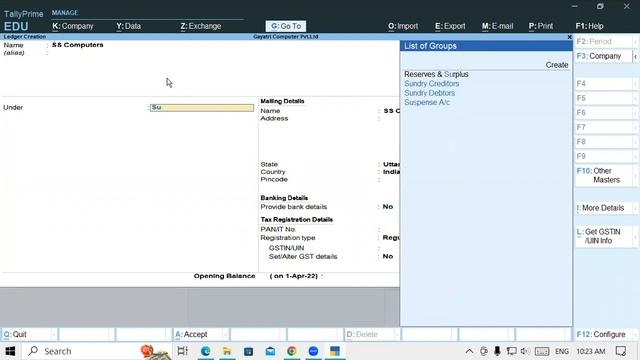Open the blue round app in taskbar
Image resolution: width=640 pixels, height=360 pixels.
click(x=313, y=351)
